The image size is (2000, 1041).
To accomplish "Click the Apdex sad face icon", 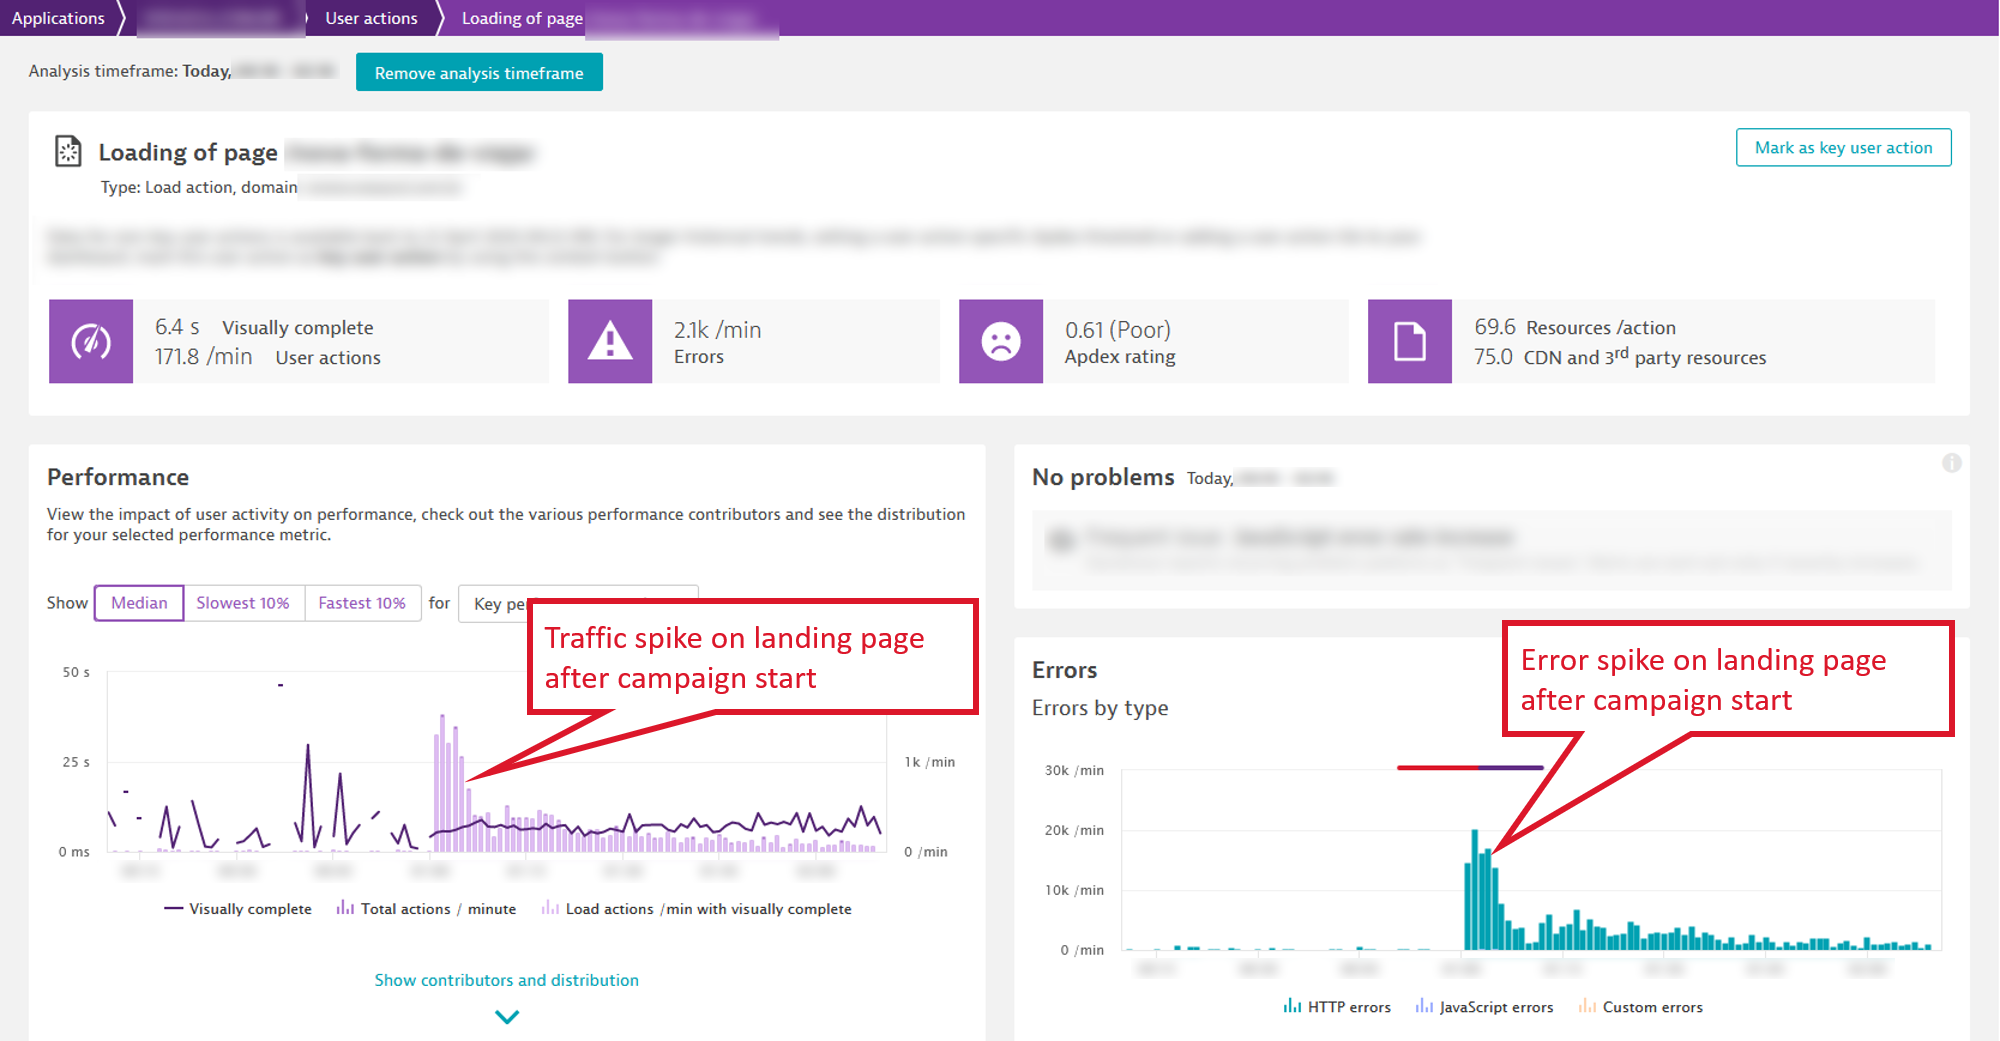I will 1000,342.
